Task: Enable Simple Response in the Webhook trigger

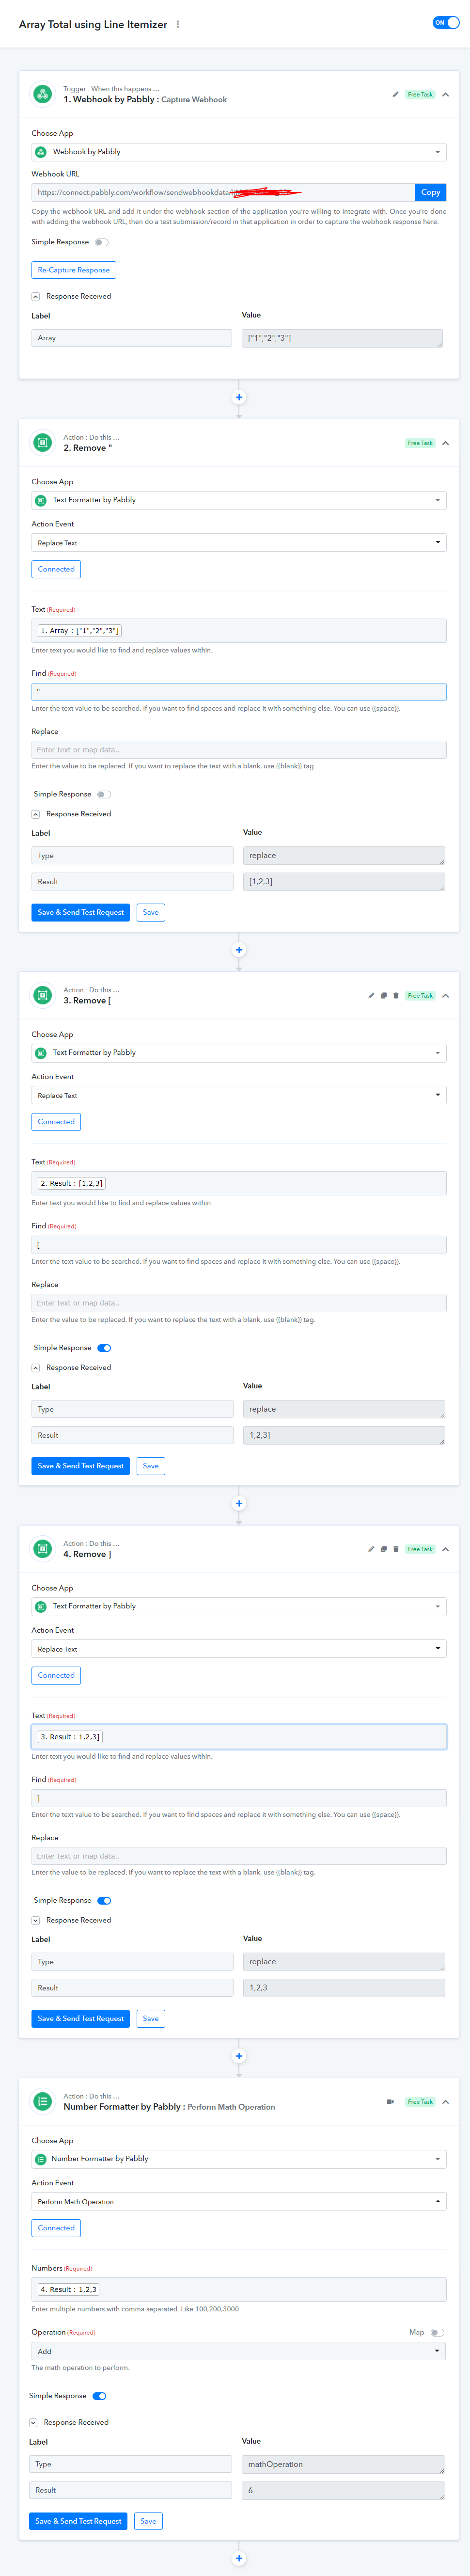Action: [102, 242]
